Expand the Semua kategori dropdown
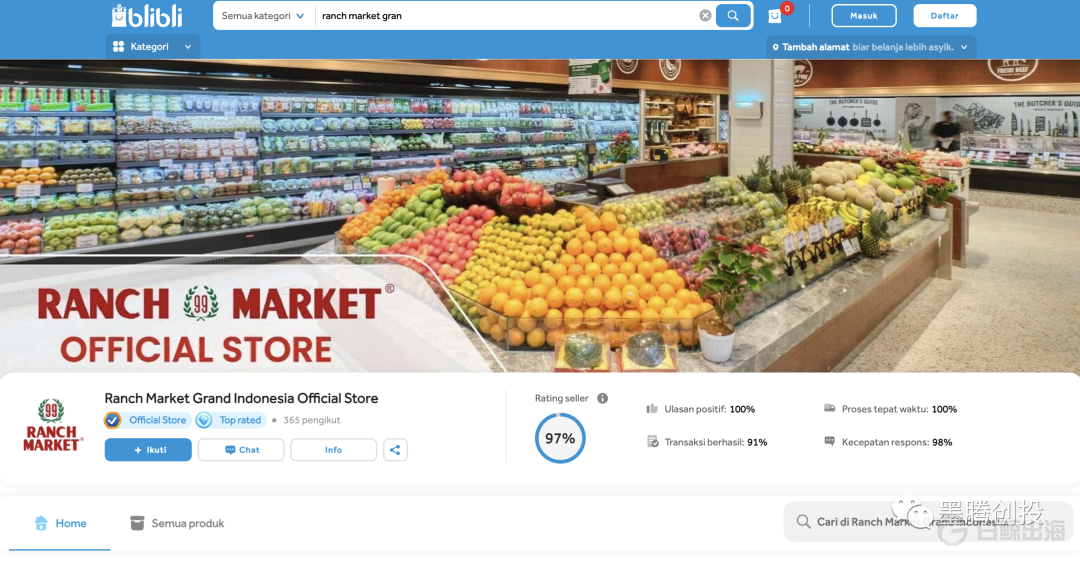Image resolution: width=1080 pixels, height=561 pixels. pyautogui.click(x=263, y=16)
